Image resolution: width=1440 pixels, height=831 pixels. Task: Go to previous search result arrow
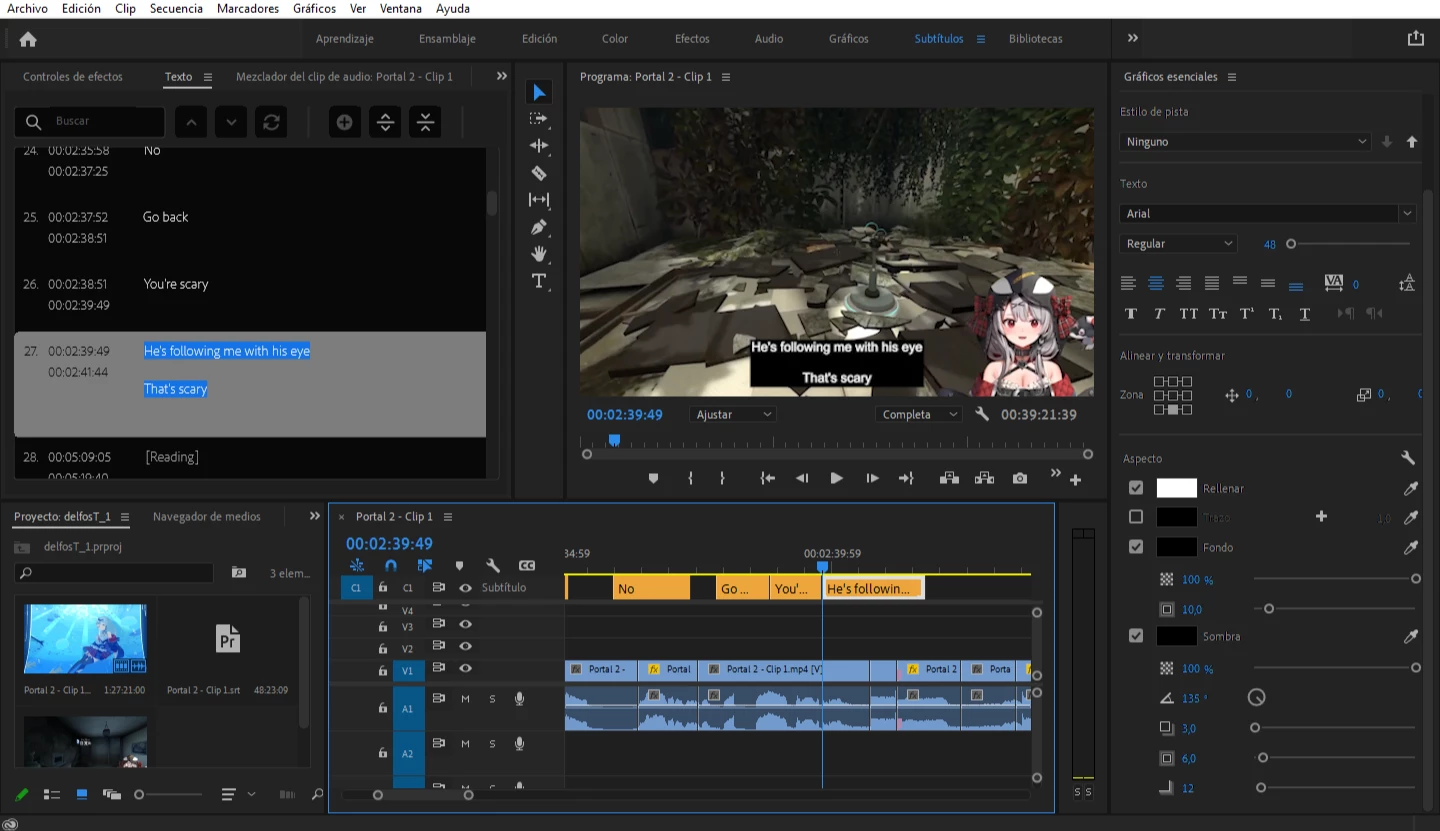click(191, 122)
